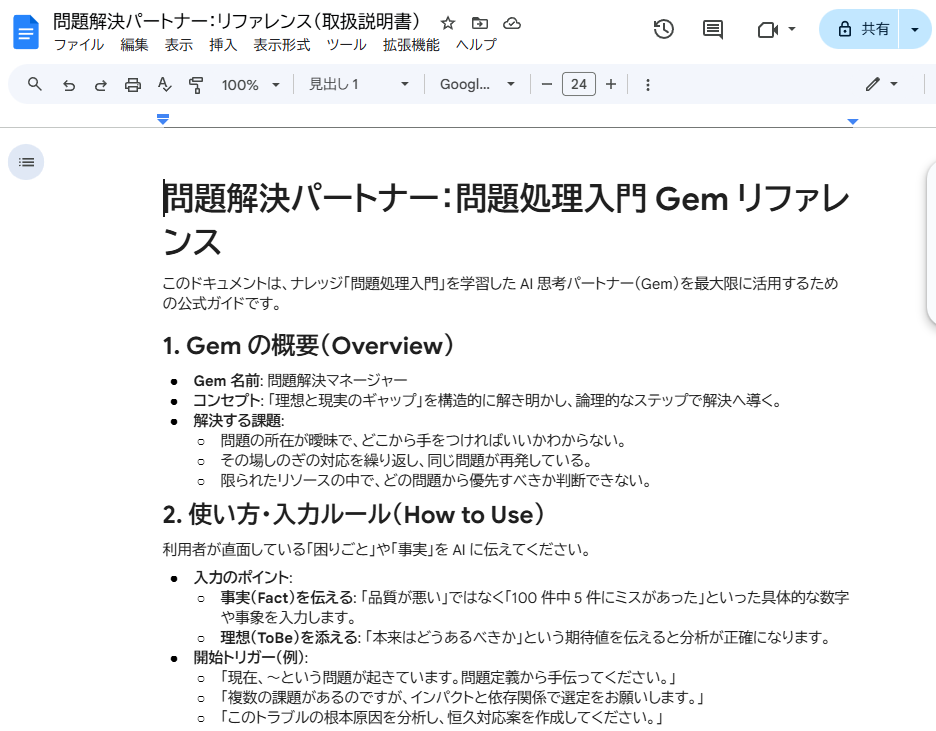936x731 pixels.
Task: Show the document outline panel
Action: coord(26,162)
